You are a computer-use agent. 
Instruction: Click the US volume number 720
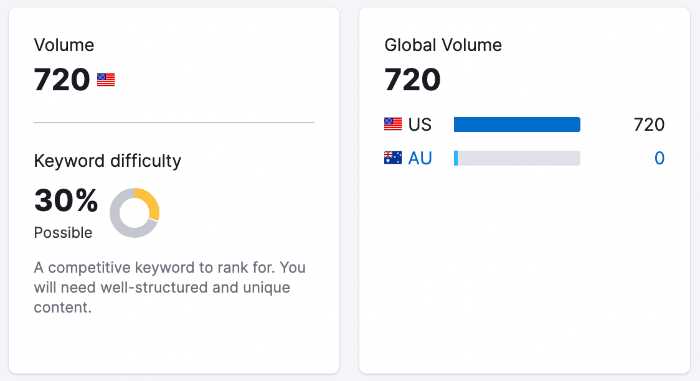pyautogui.click(x=649, y=125)
